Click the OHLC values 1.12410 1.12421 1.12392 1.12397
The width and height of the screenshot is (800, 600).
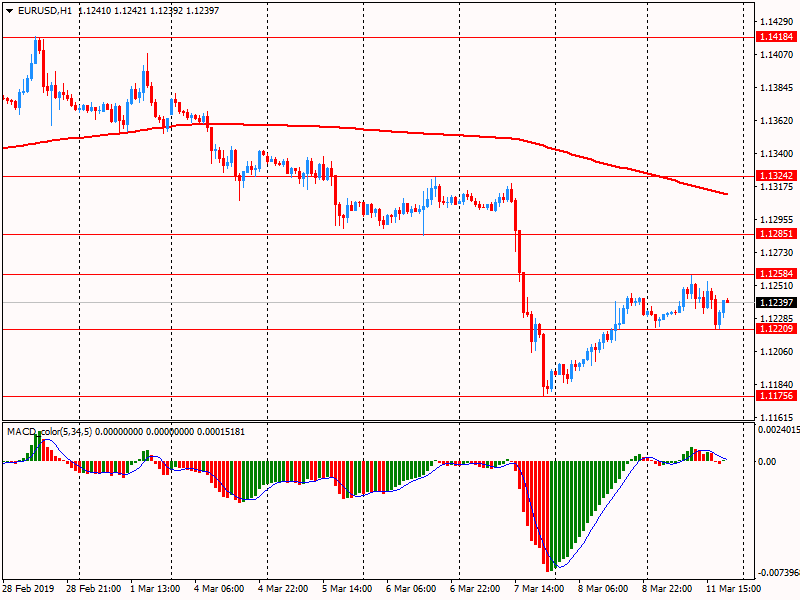pos(148,11)
